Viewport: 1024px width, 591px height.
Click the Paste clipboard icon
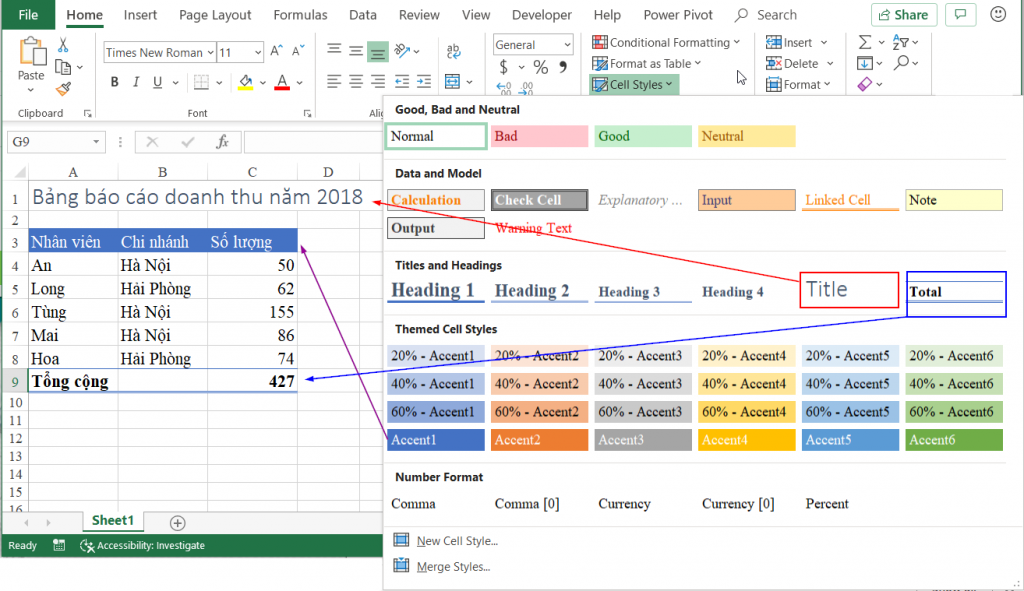32,52
